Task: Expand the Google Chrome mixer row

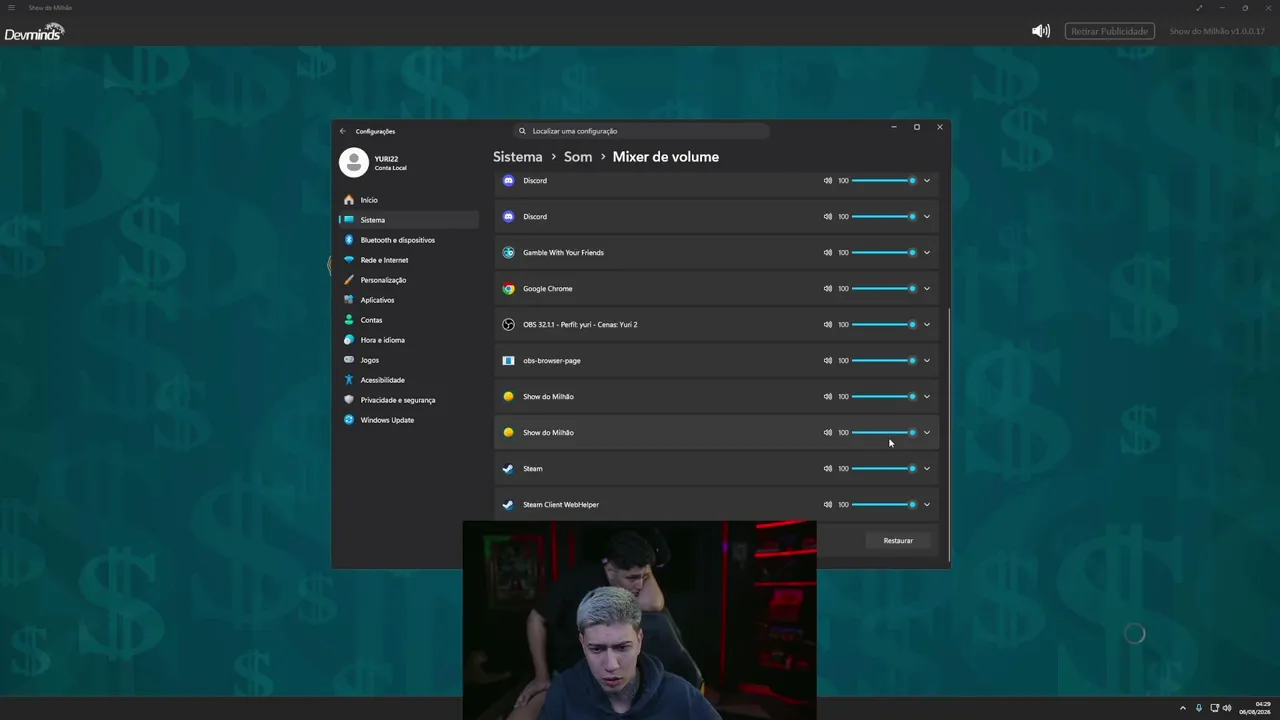Action: click(x=927, y=289)
